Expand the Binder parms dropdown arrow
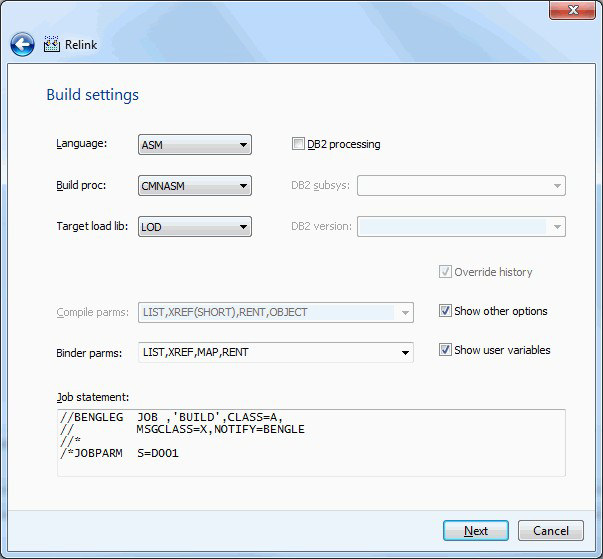Screen dimensions: 603x559 click(405, 353)
